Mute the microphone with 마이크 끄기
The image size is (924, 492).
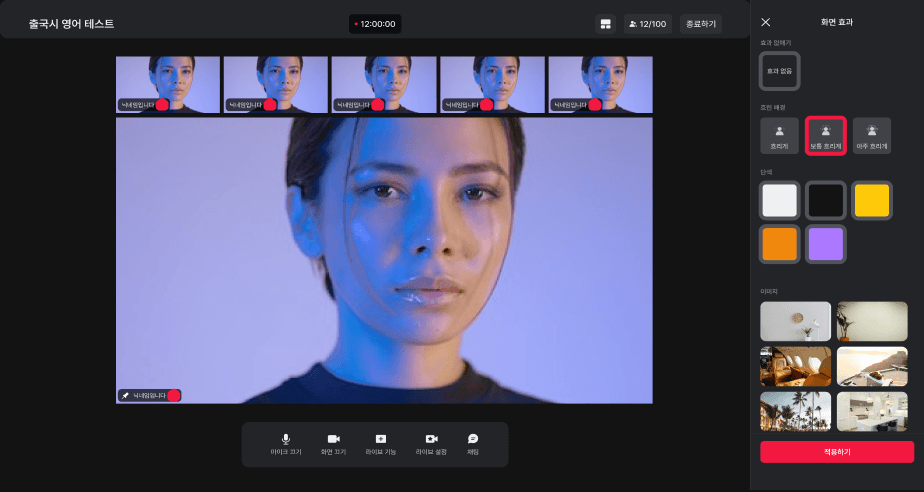[285, 444]
